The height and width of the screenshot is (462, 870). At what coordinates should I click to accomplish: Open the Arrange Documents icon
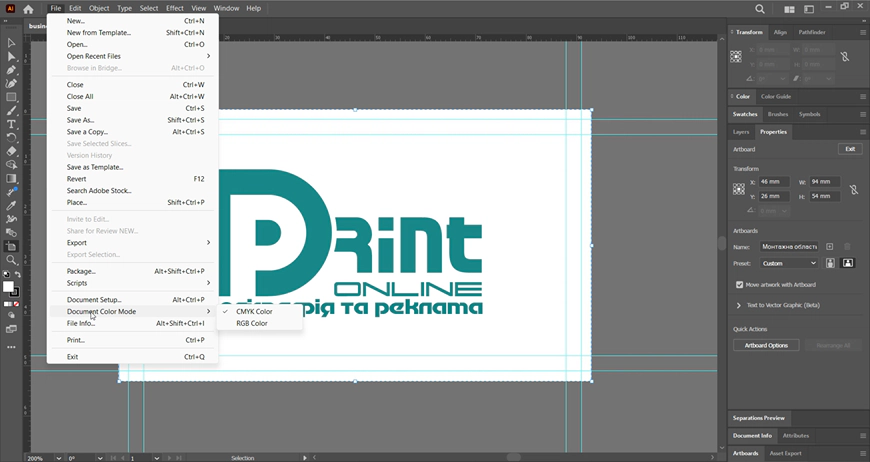tap(789, 9)
